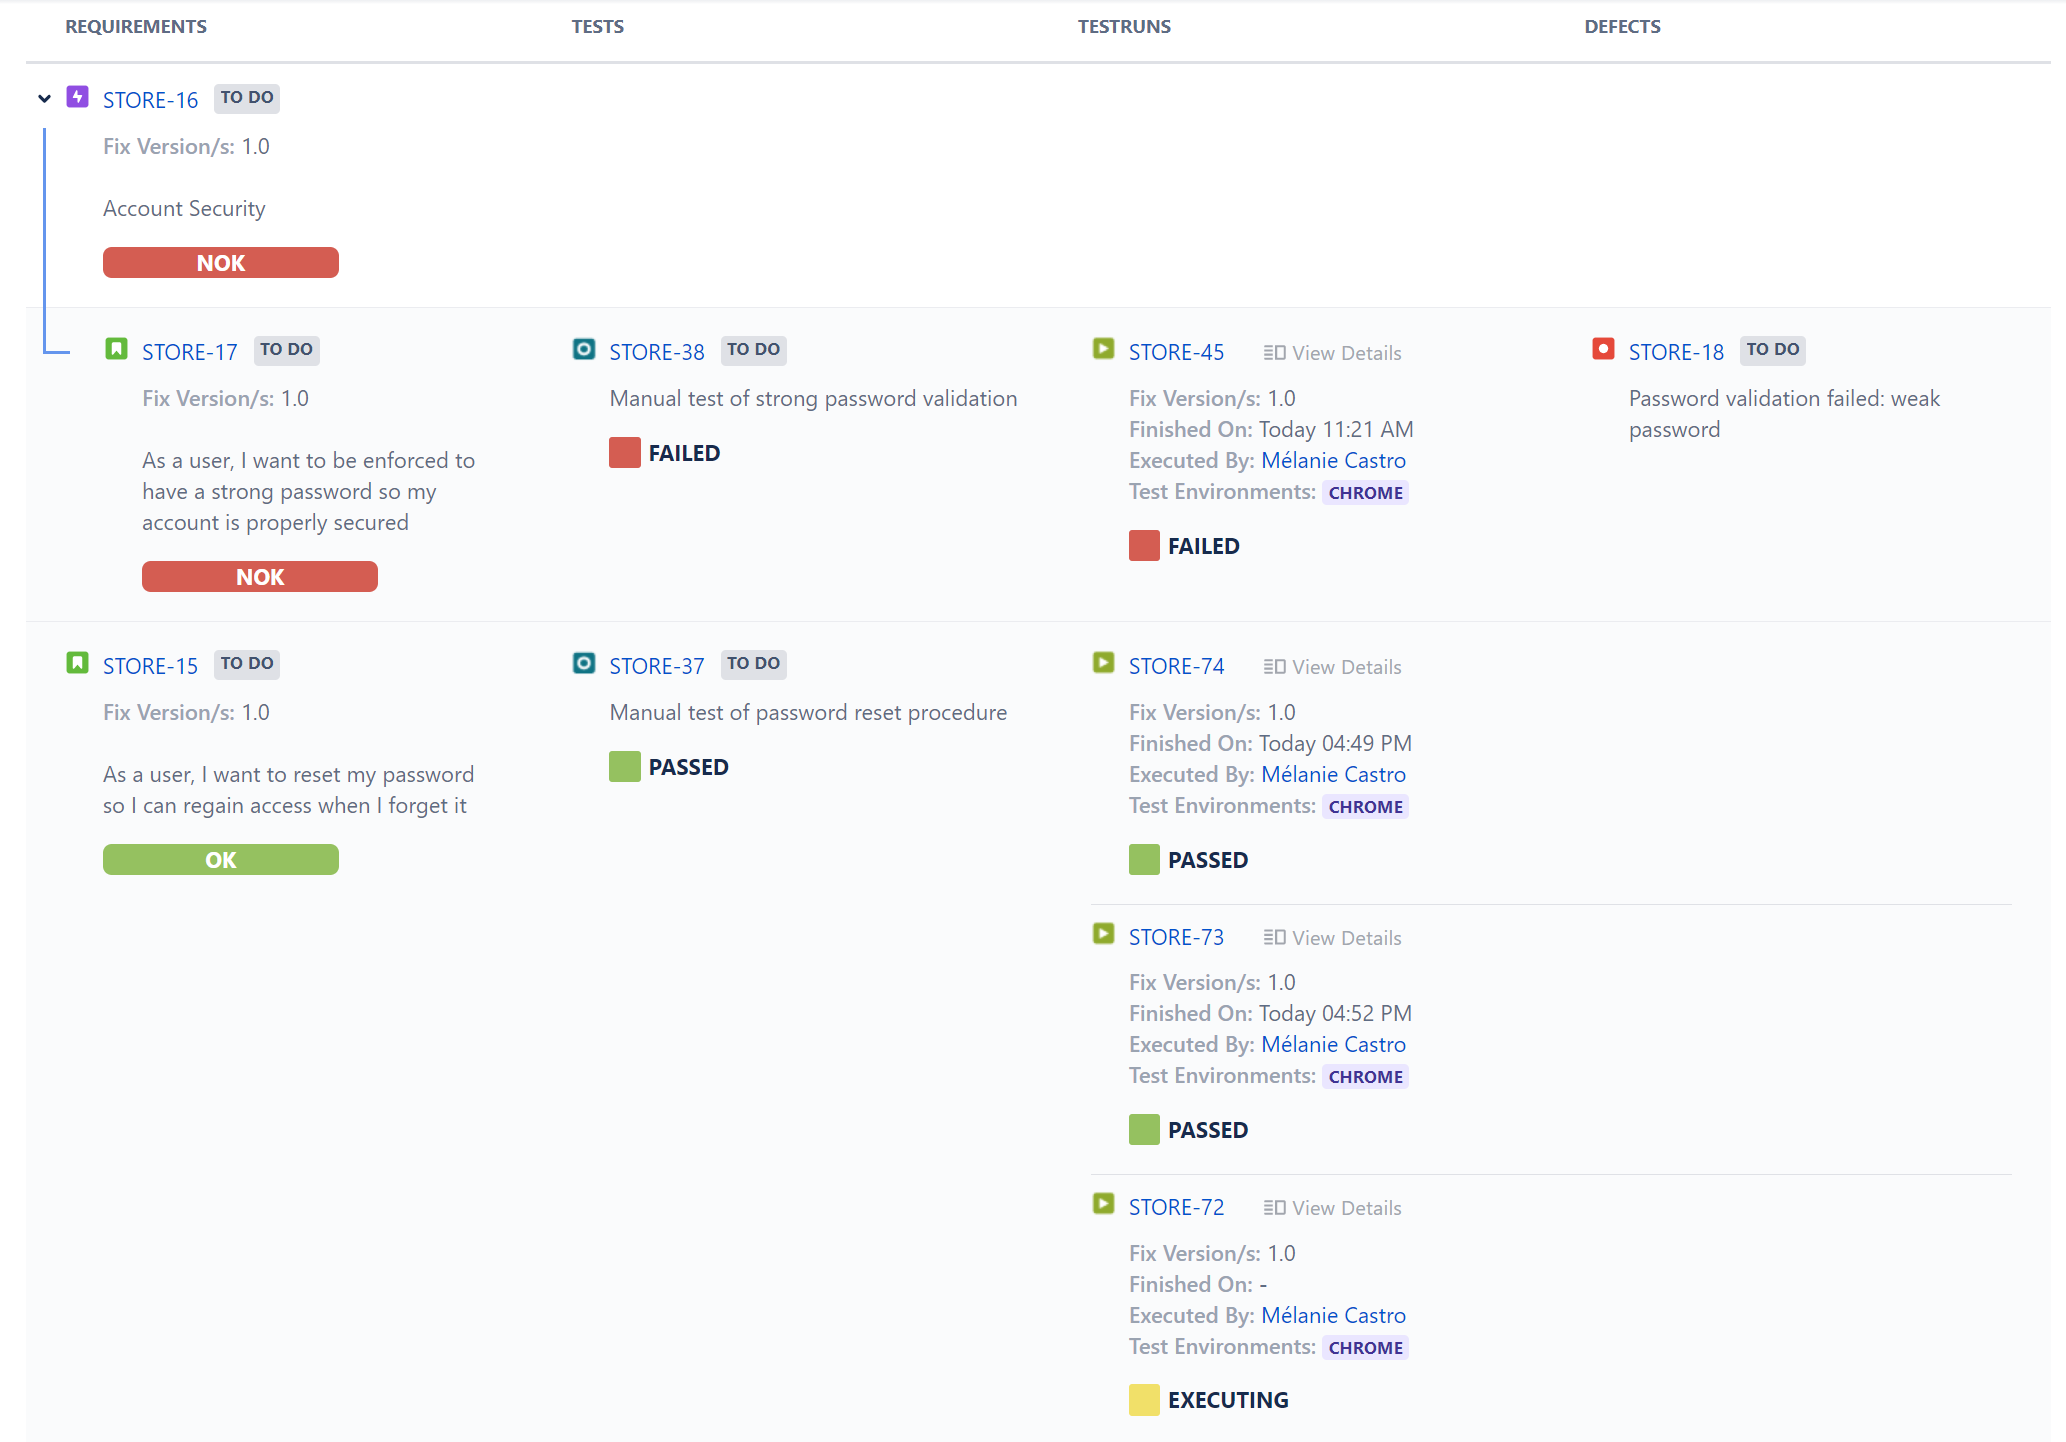The height and width of the screenshot is (1442, 2066).
Task: View Details of test run STORE-45
Action: click(x=1332, y=353)
